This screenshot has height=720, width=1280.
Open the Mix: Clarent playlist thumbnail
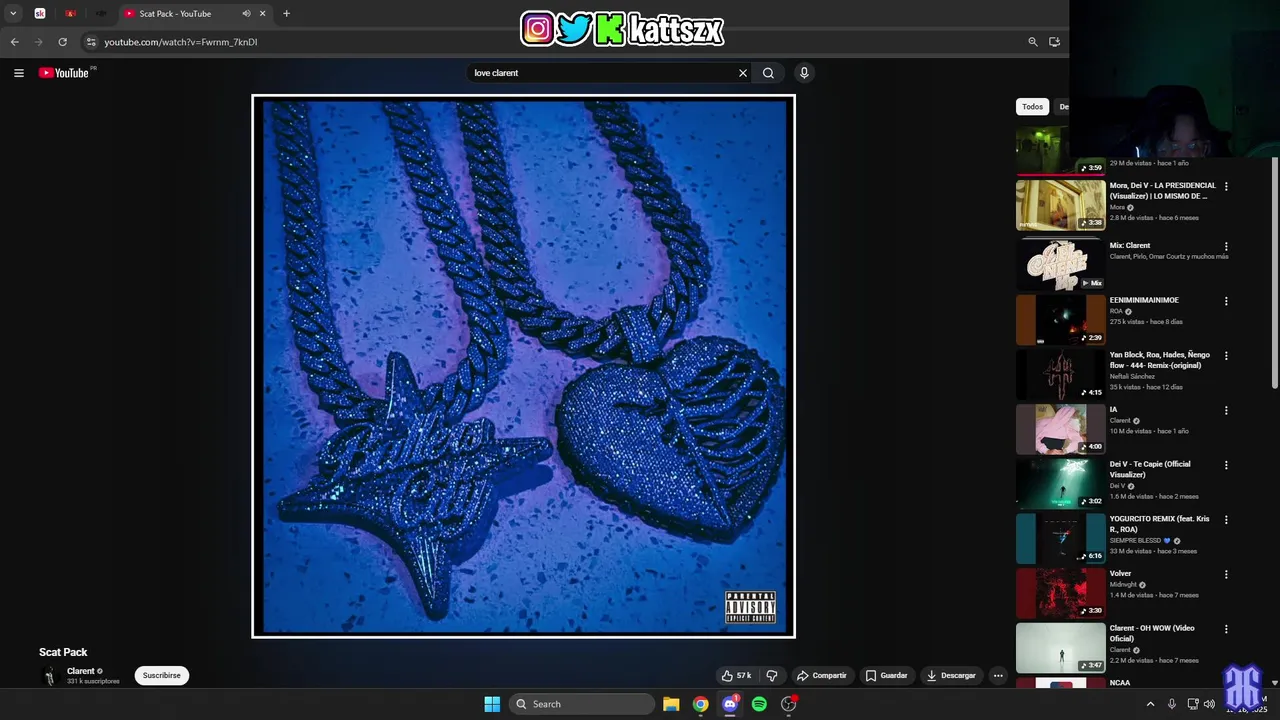coord(1061,265)
